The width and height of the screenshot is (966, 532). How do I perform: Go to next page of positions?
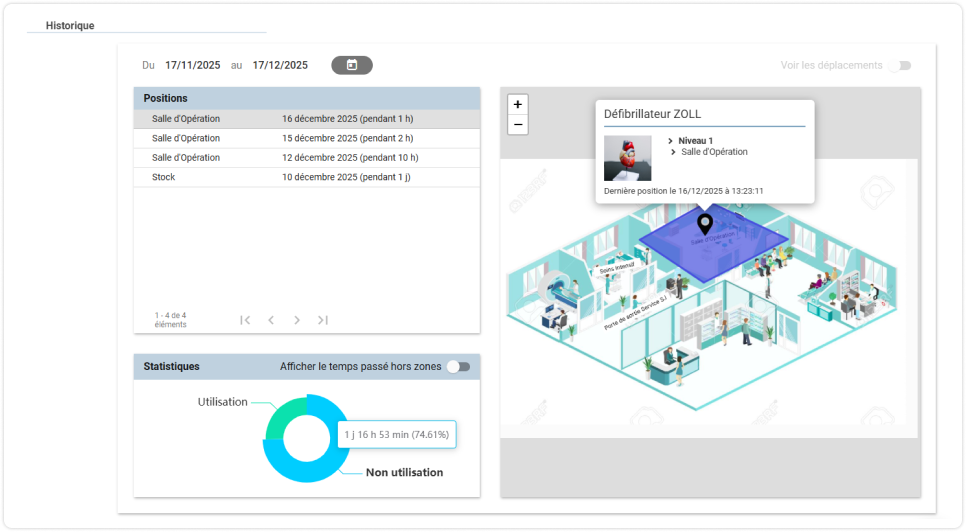click(297, 320)
